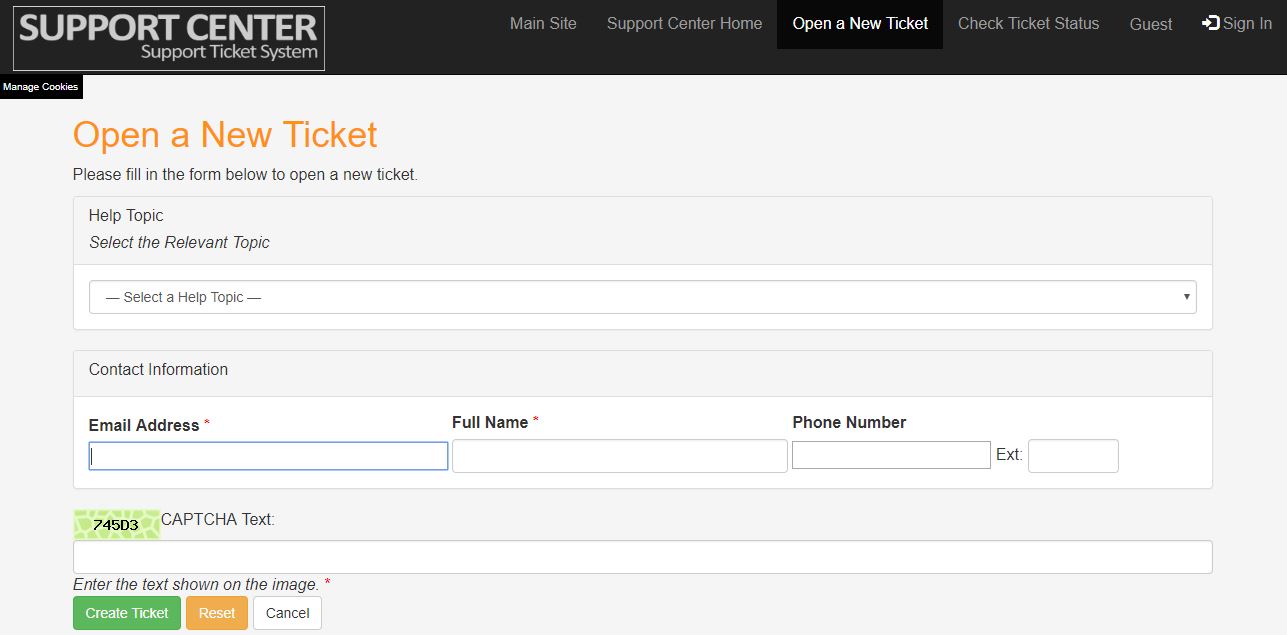Focus the Email Address input field
Viewport: 1287px width, 635px height.
(268, 457)
